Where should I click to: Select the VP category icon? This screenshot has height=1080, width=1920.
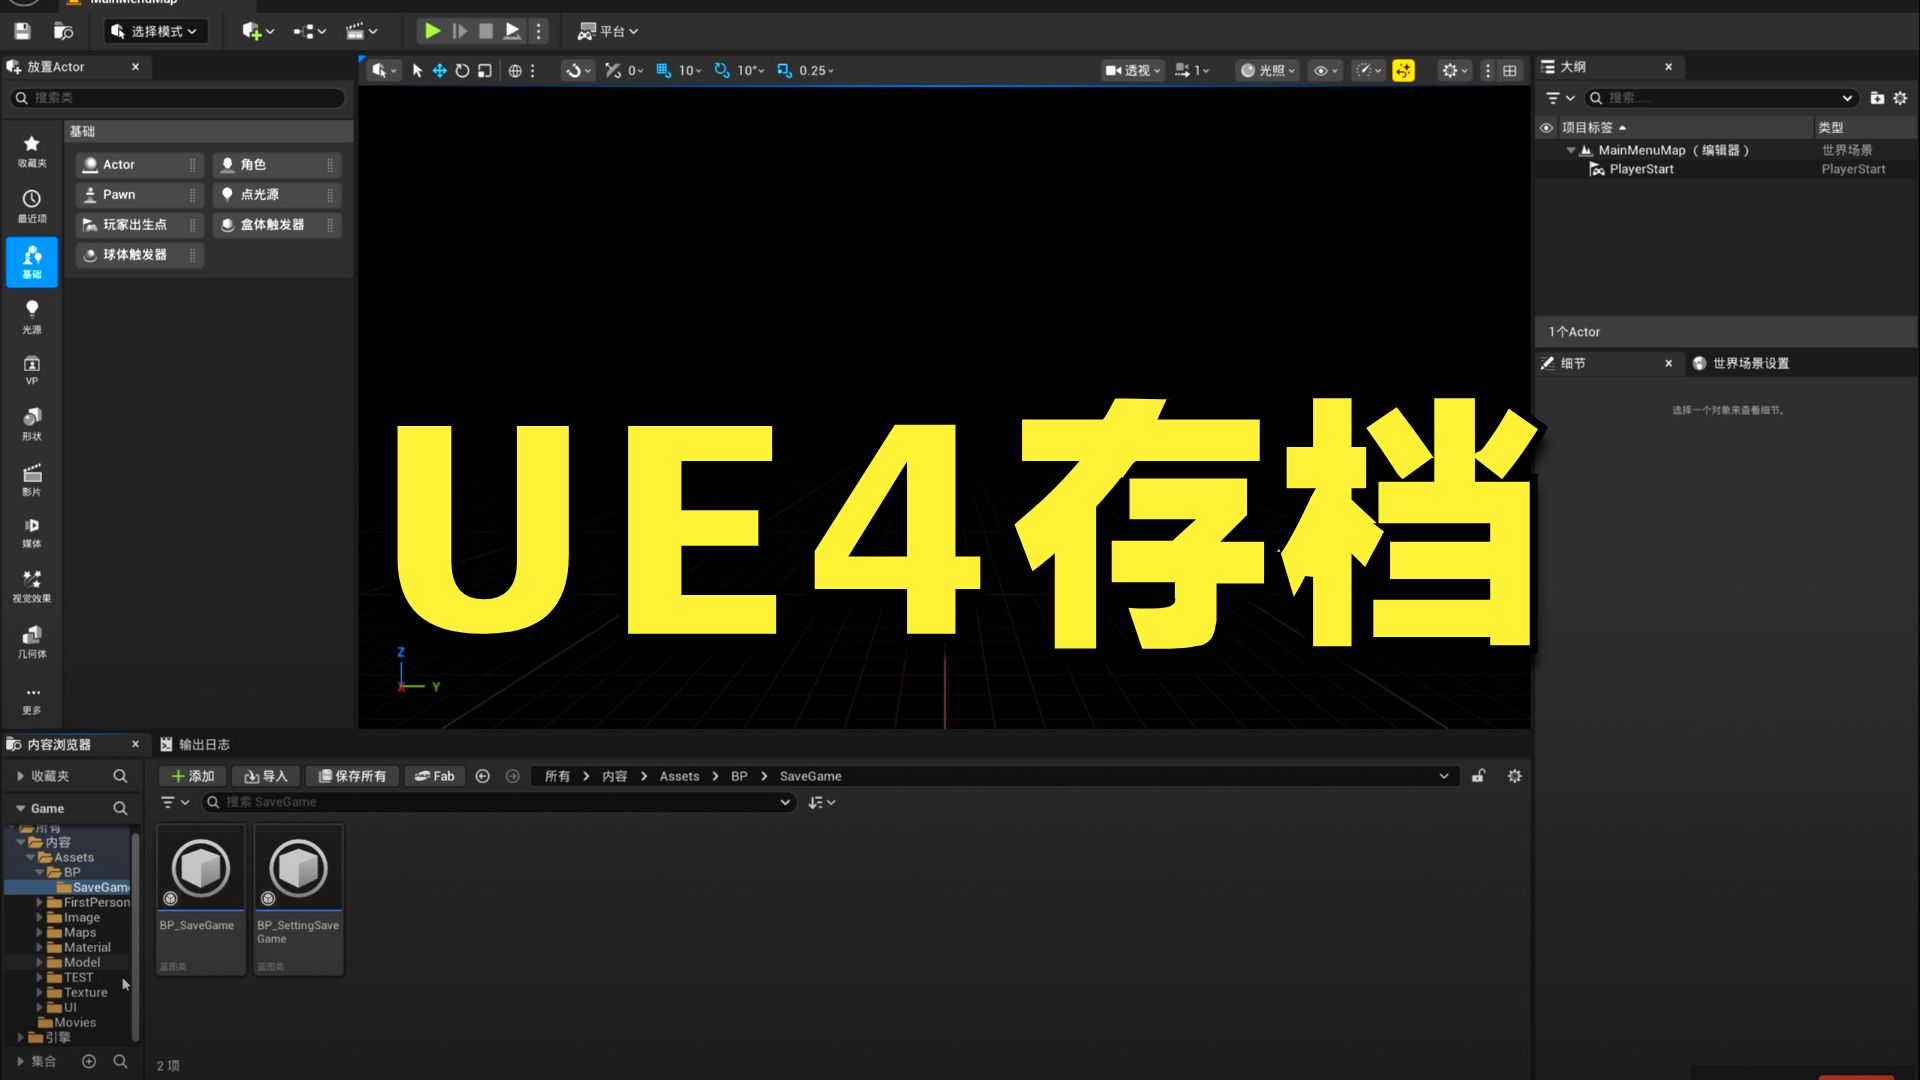coord(32,371)
